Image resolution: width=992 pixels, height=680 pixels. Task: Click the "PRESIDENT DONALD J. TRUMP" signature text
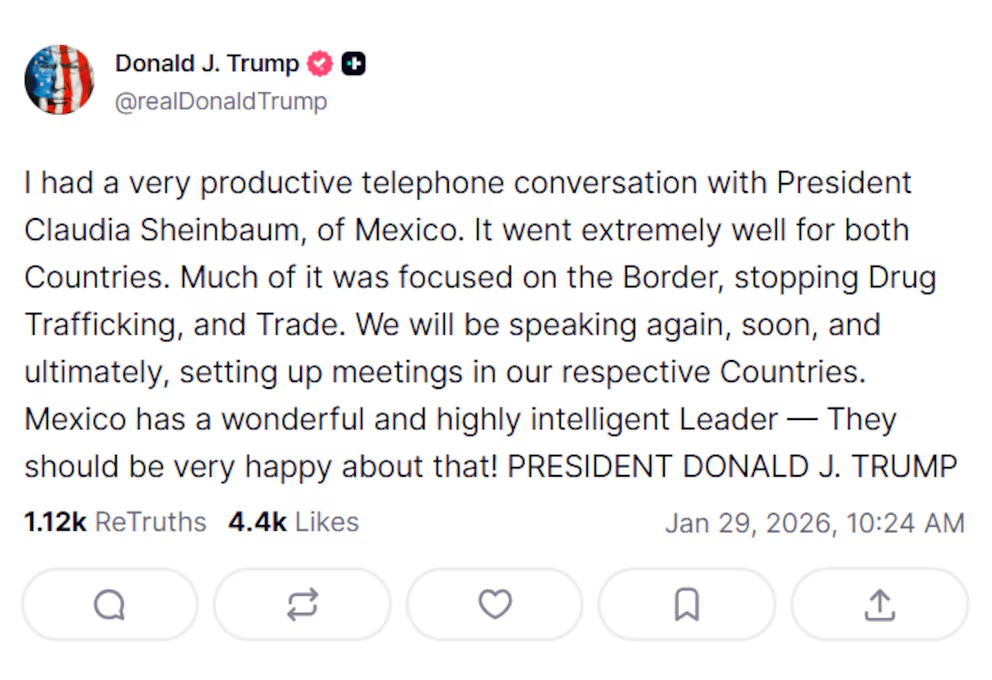point(732,467)
